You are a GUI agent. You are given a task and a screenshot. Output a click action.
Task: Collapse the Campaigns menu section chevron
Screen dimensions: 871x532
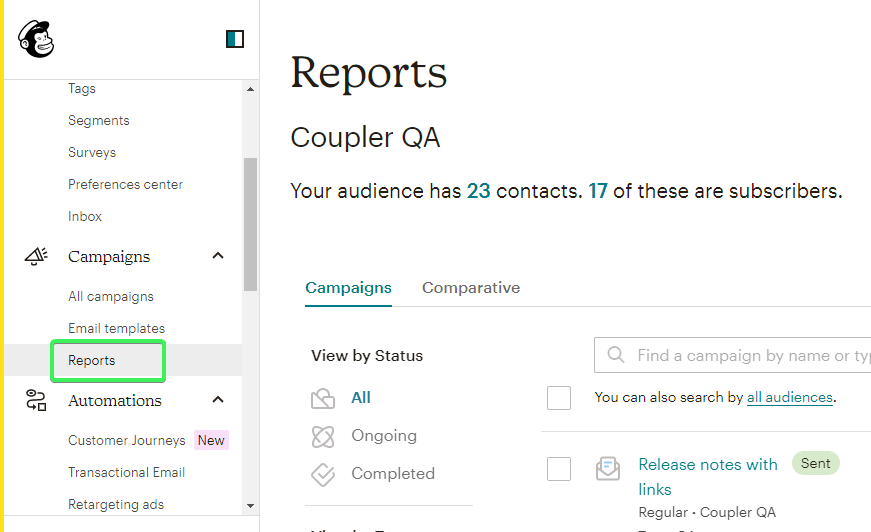point(218,255)
